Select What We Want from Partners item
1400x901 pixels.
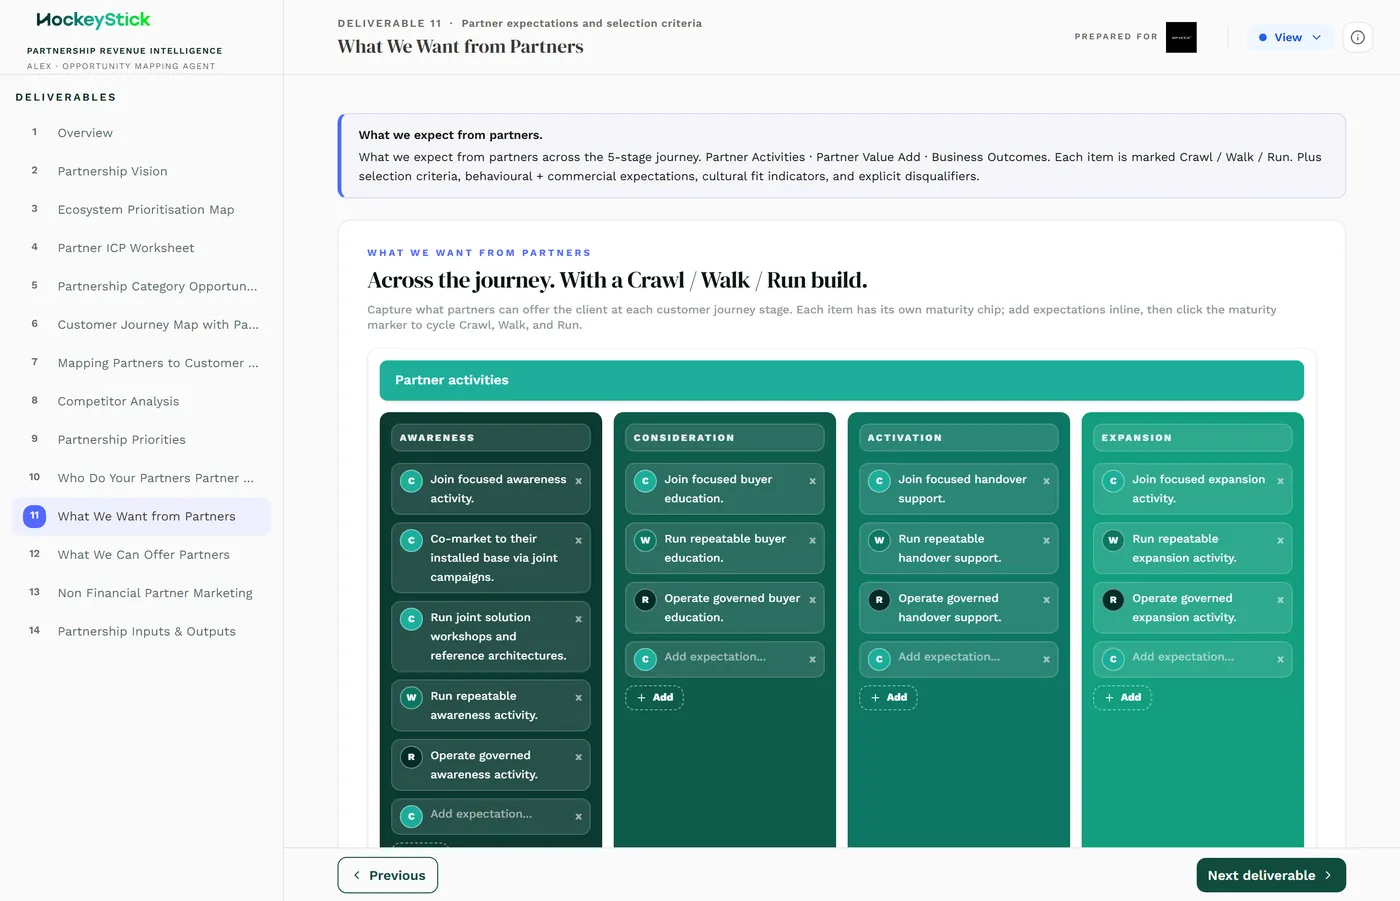pyautogui.click(x=141, y=516)
